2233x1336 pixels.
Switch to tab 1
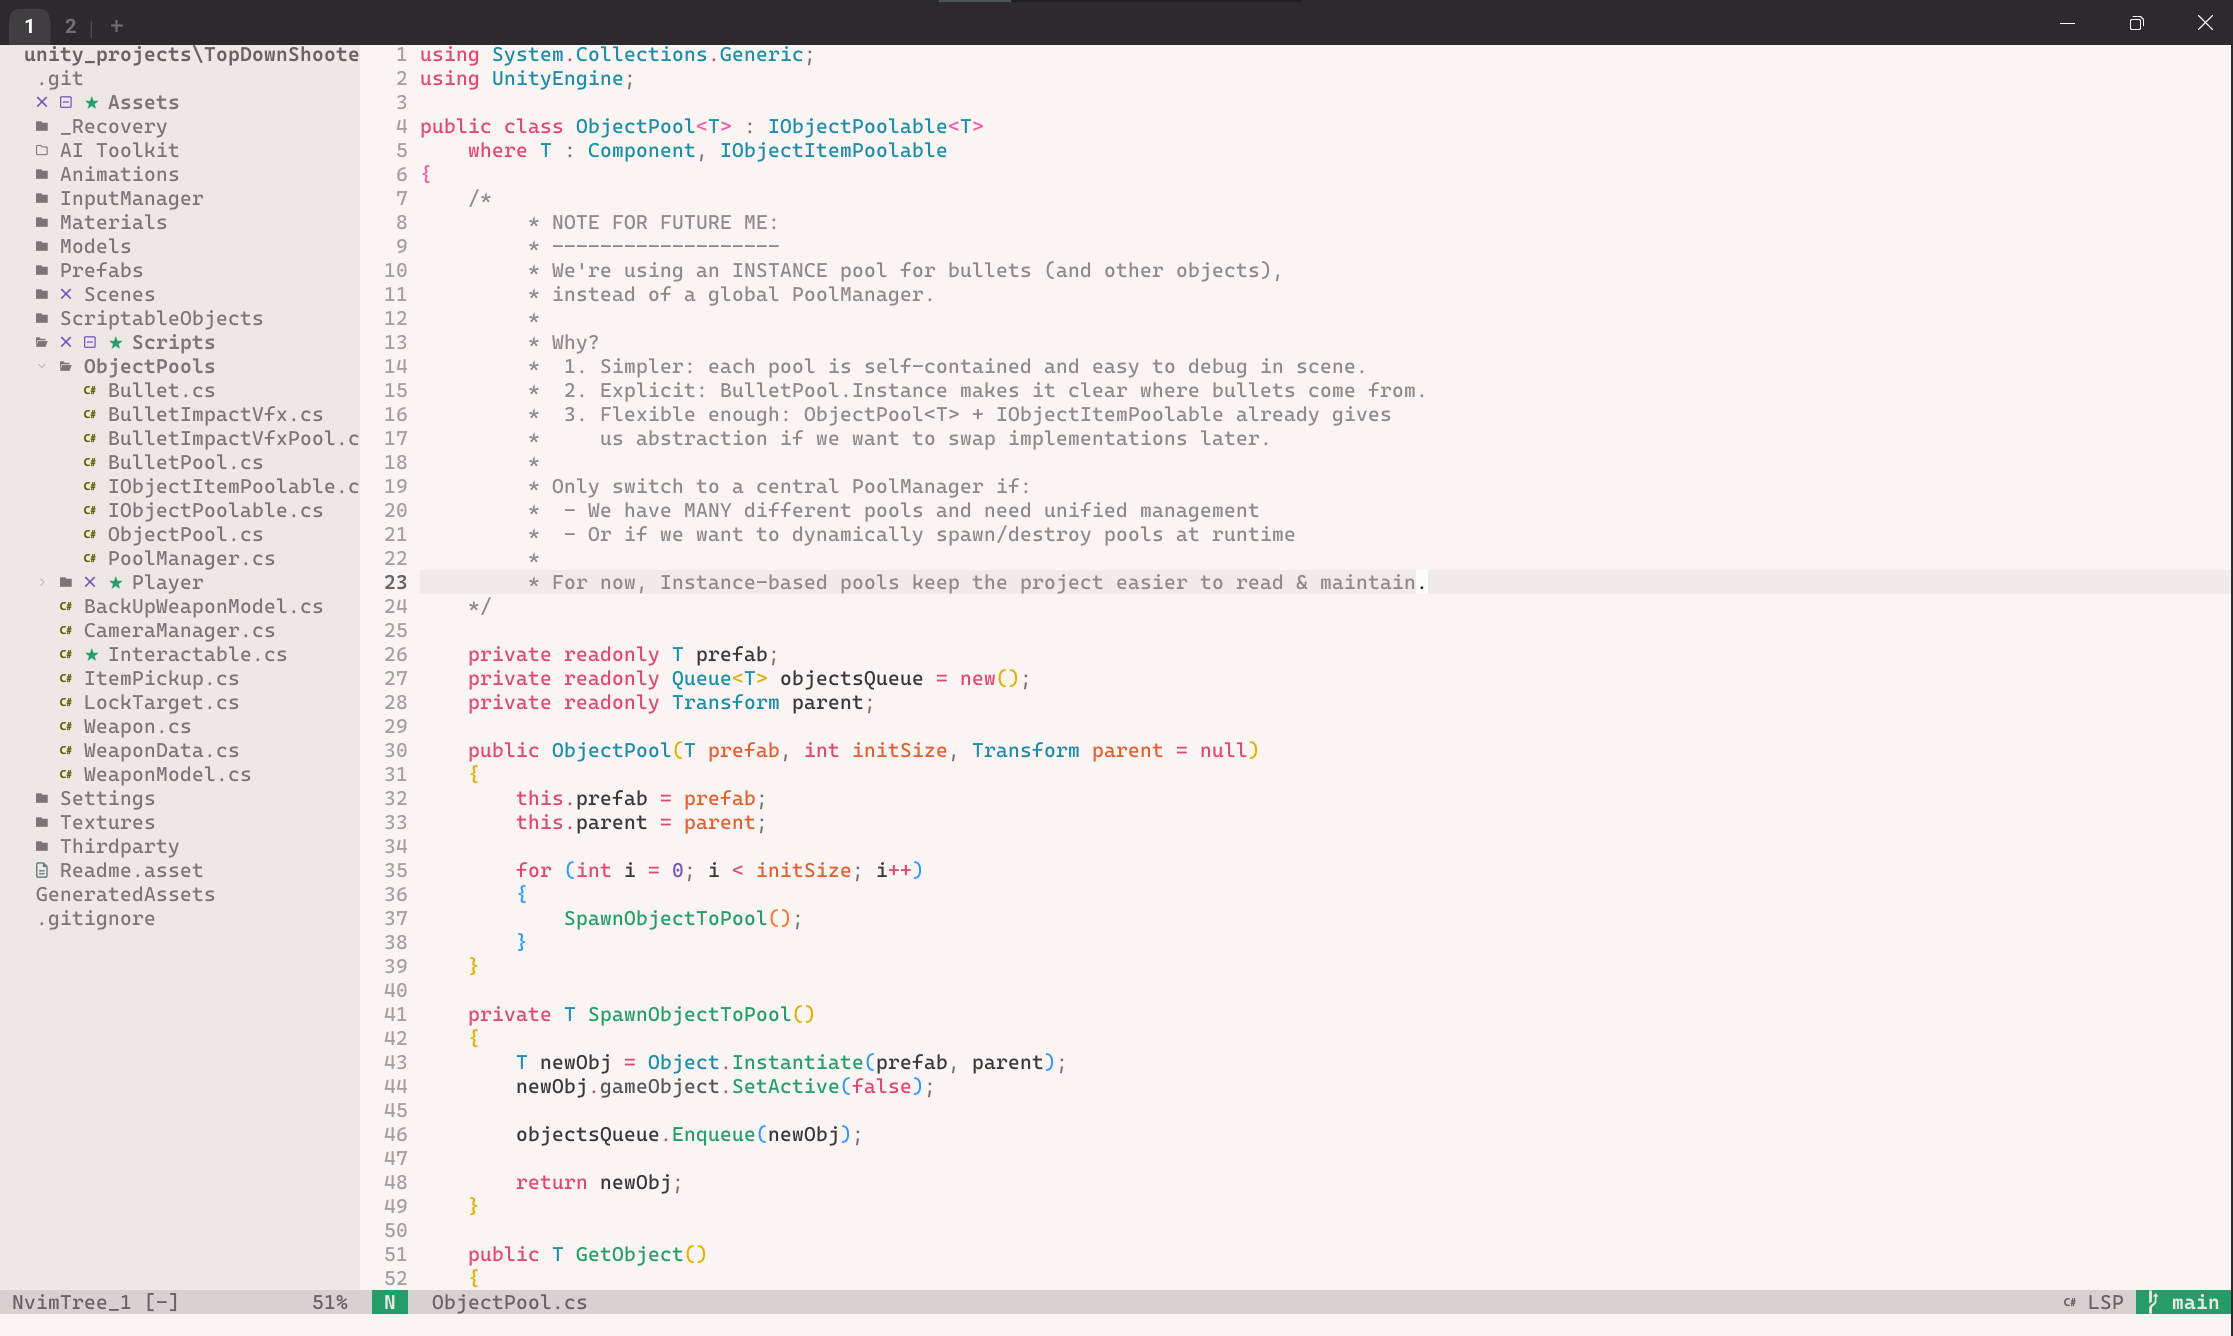29,26
